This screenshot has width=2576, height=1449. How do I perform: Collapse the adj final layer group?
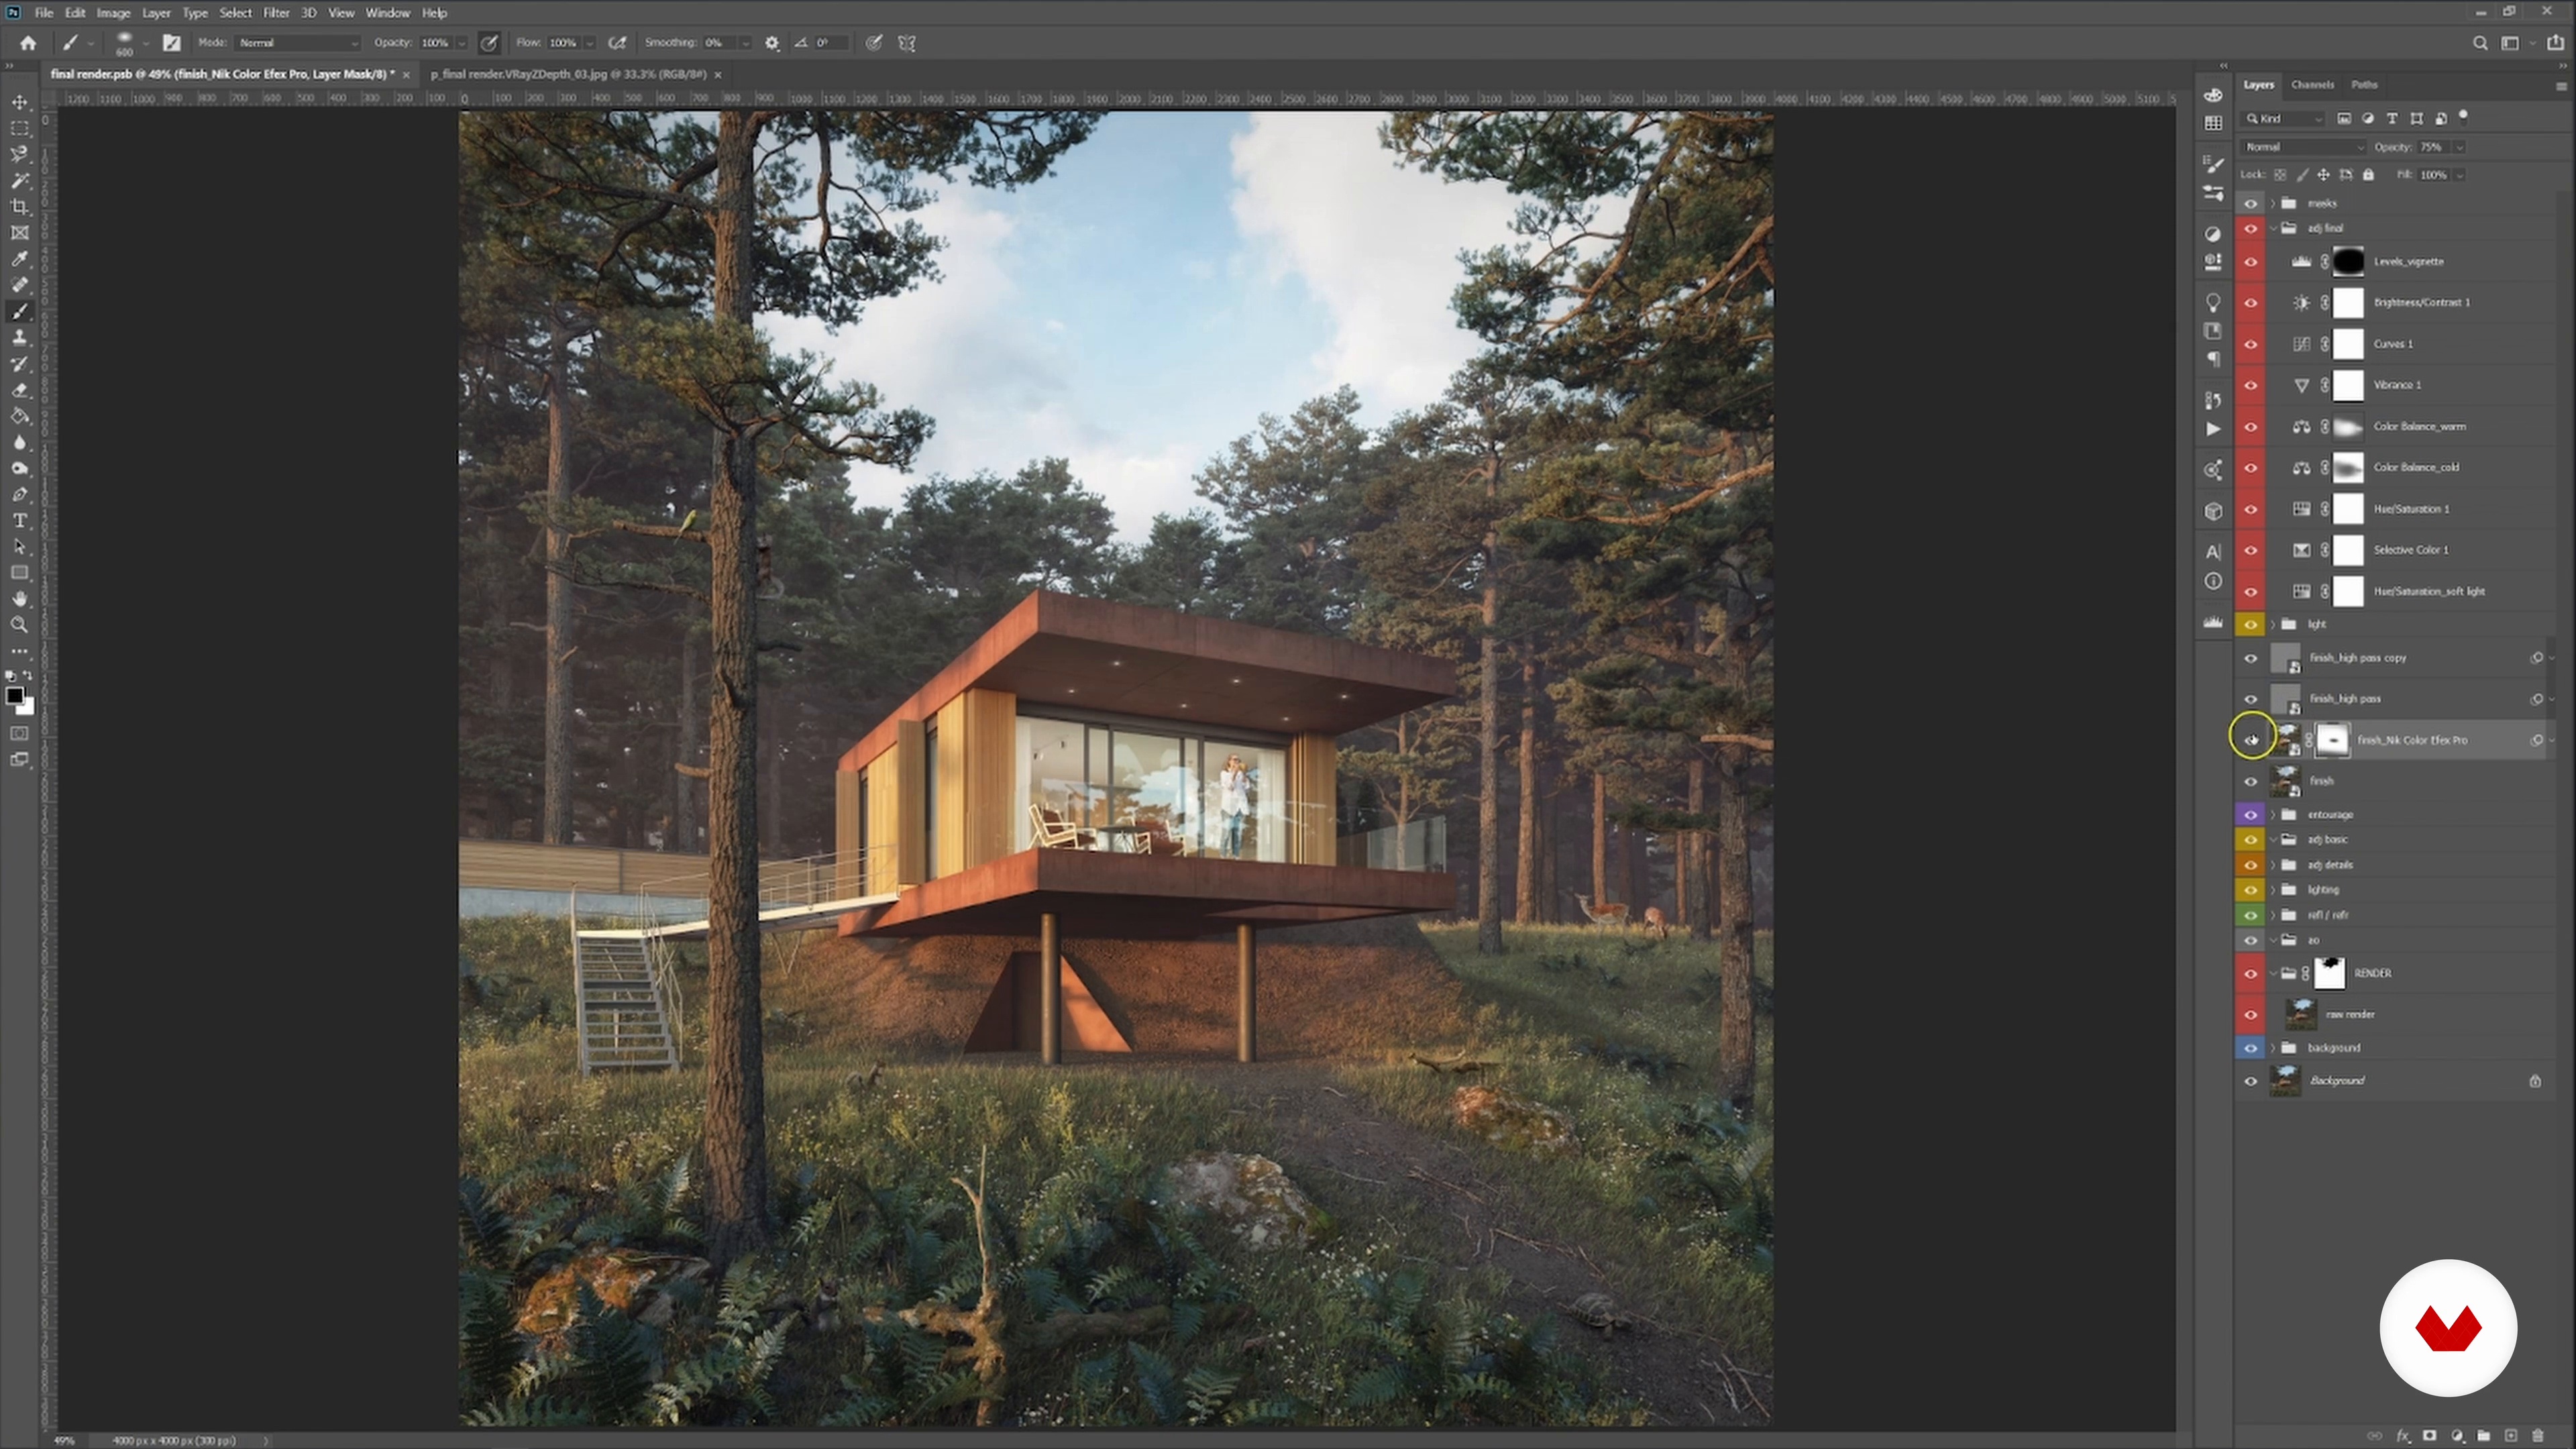[x=2273, y=228]
